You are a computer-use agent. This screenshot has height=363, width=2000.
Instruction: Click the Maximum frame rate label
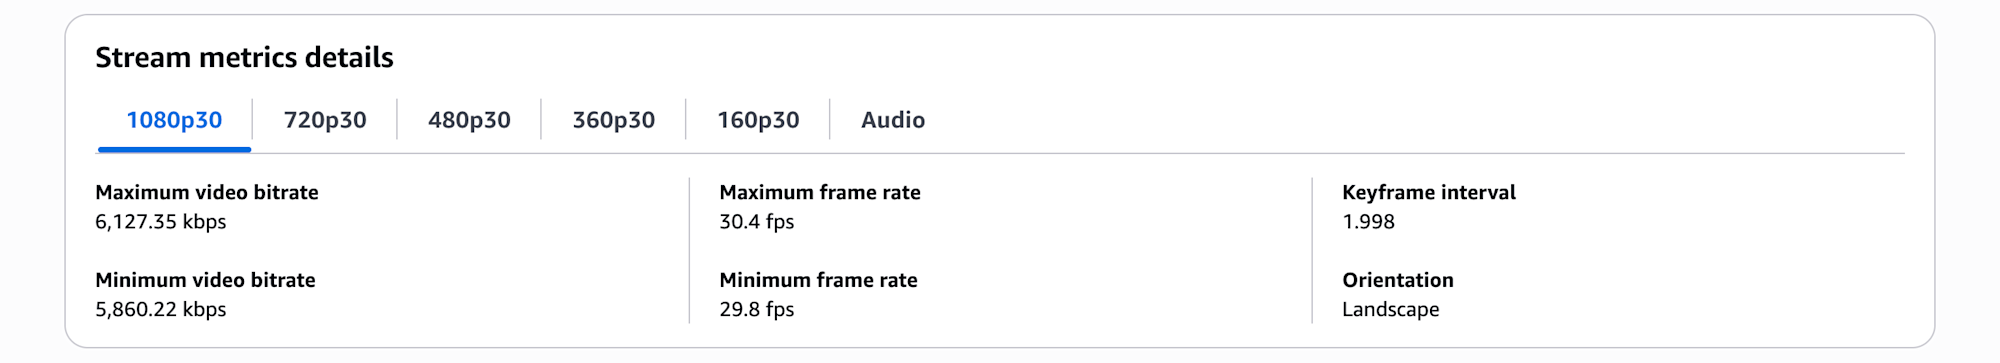click(820, 192)
